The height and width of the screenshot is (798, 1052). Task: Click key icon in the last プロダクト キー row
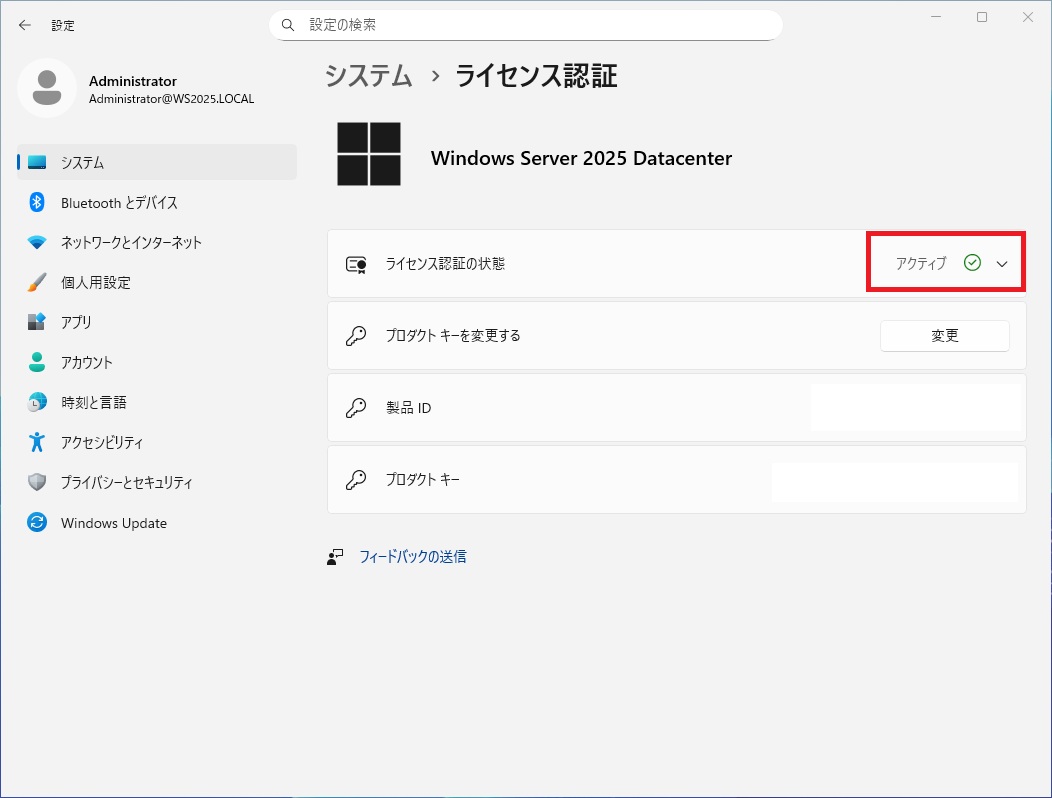[x=356, y=479]
